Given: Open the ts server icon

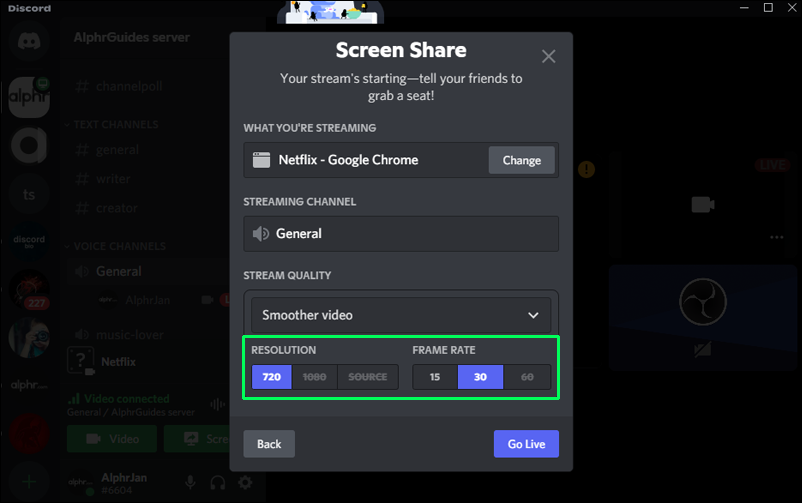Looking at the screenshot, I should (29, 194).
